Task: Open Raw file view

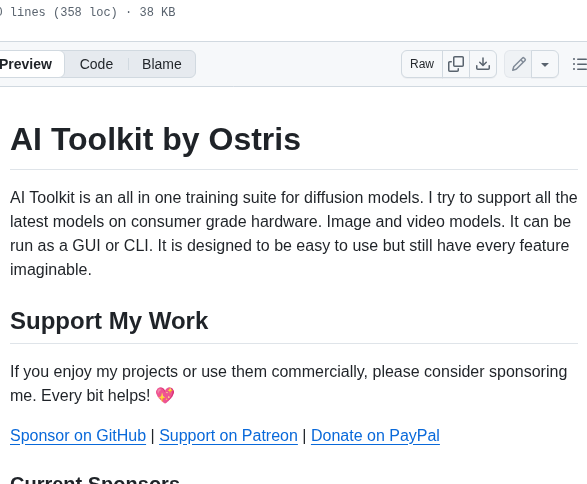Action: pos(422,64)
